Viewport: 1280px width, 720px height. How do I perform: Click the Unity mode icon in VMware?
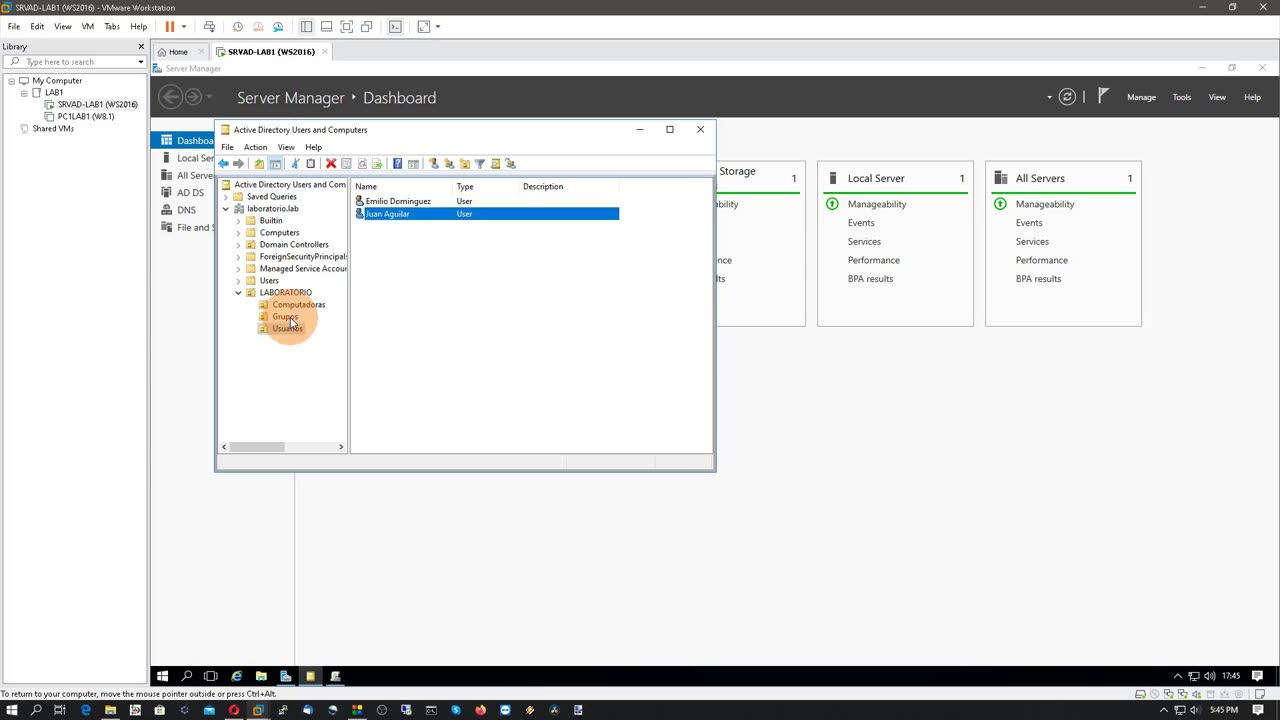pyautogui.click(x=366, y=27)
